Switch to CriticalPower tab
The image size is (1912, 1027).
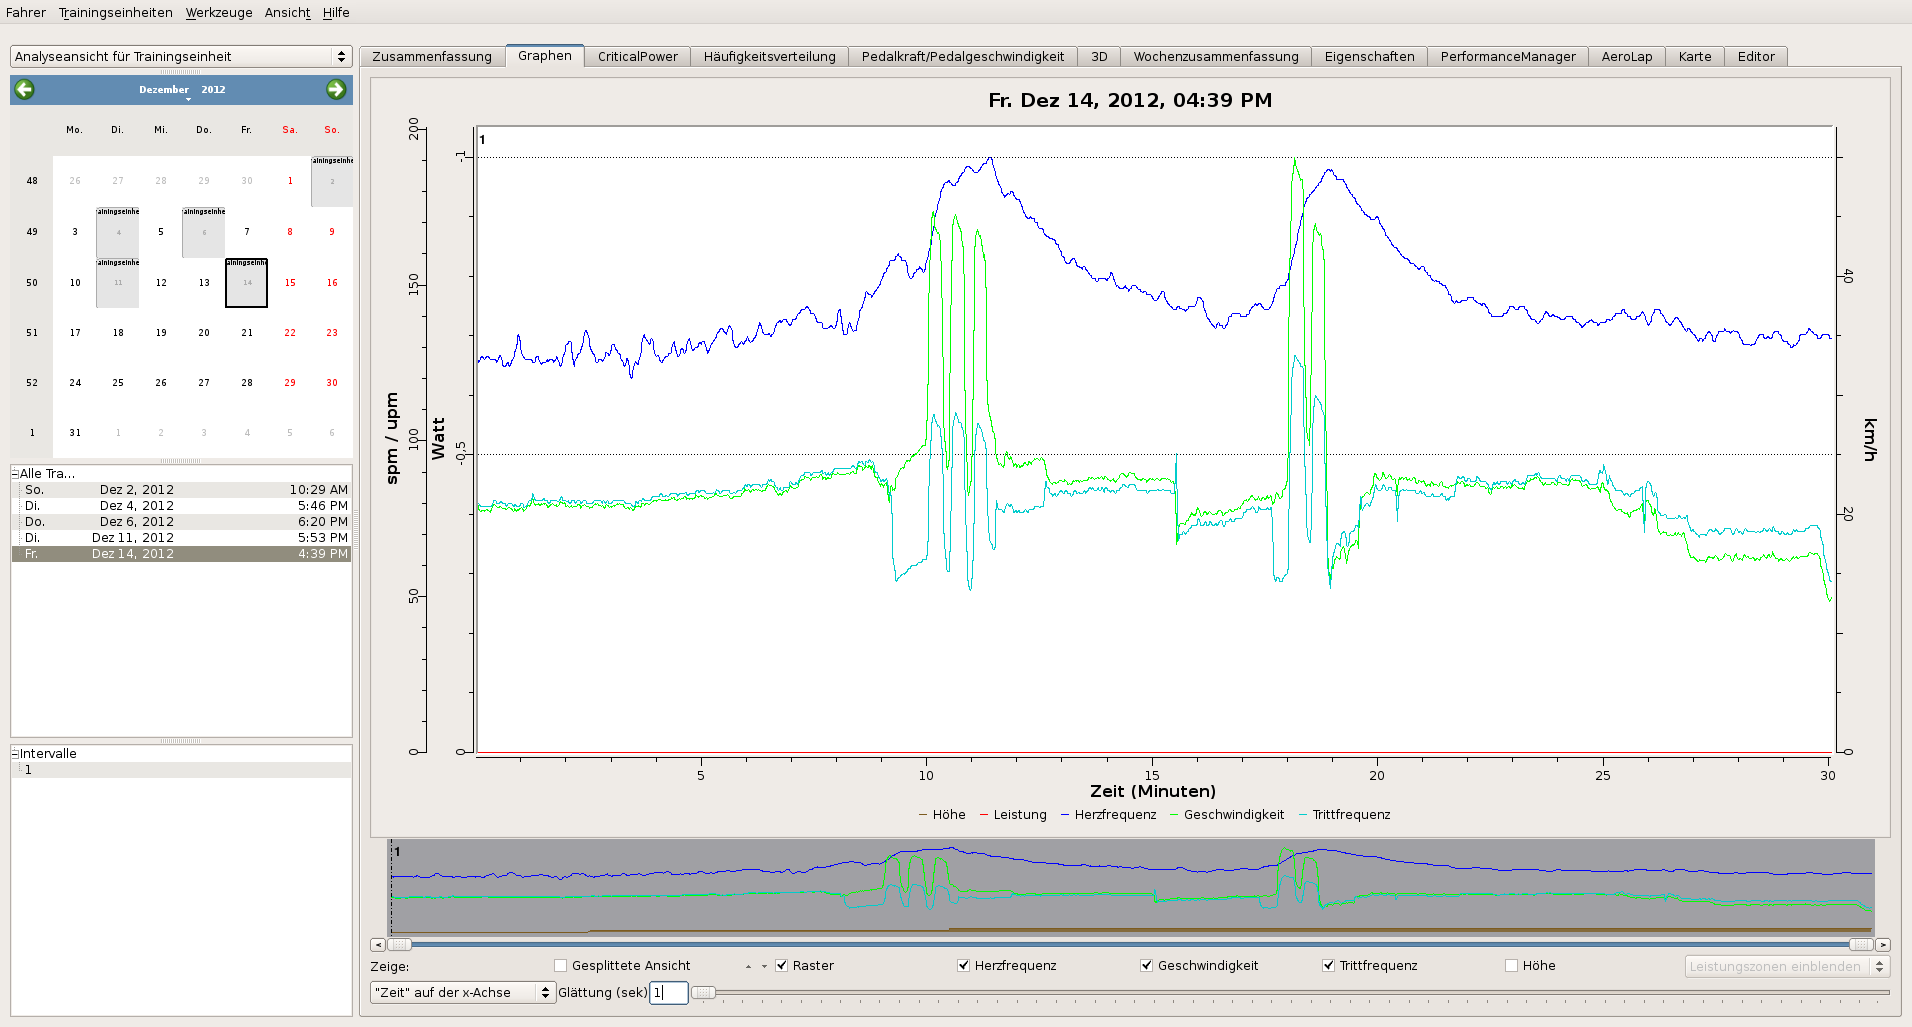click(x=637, y=57)
